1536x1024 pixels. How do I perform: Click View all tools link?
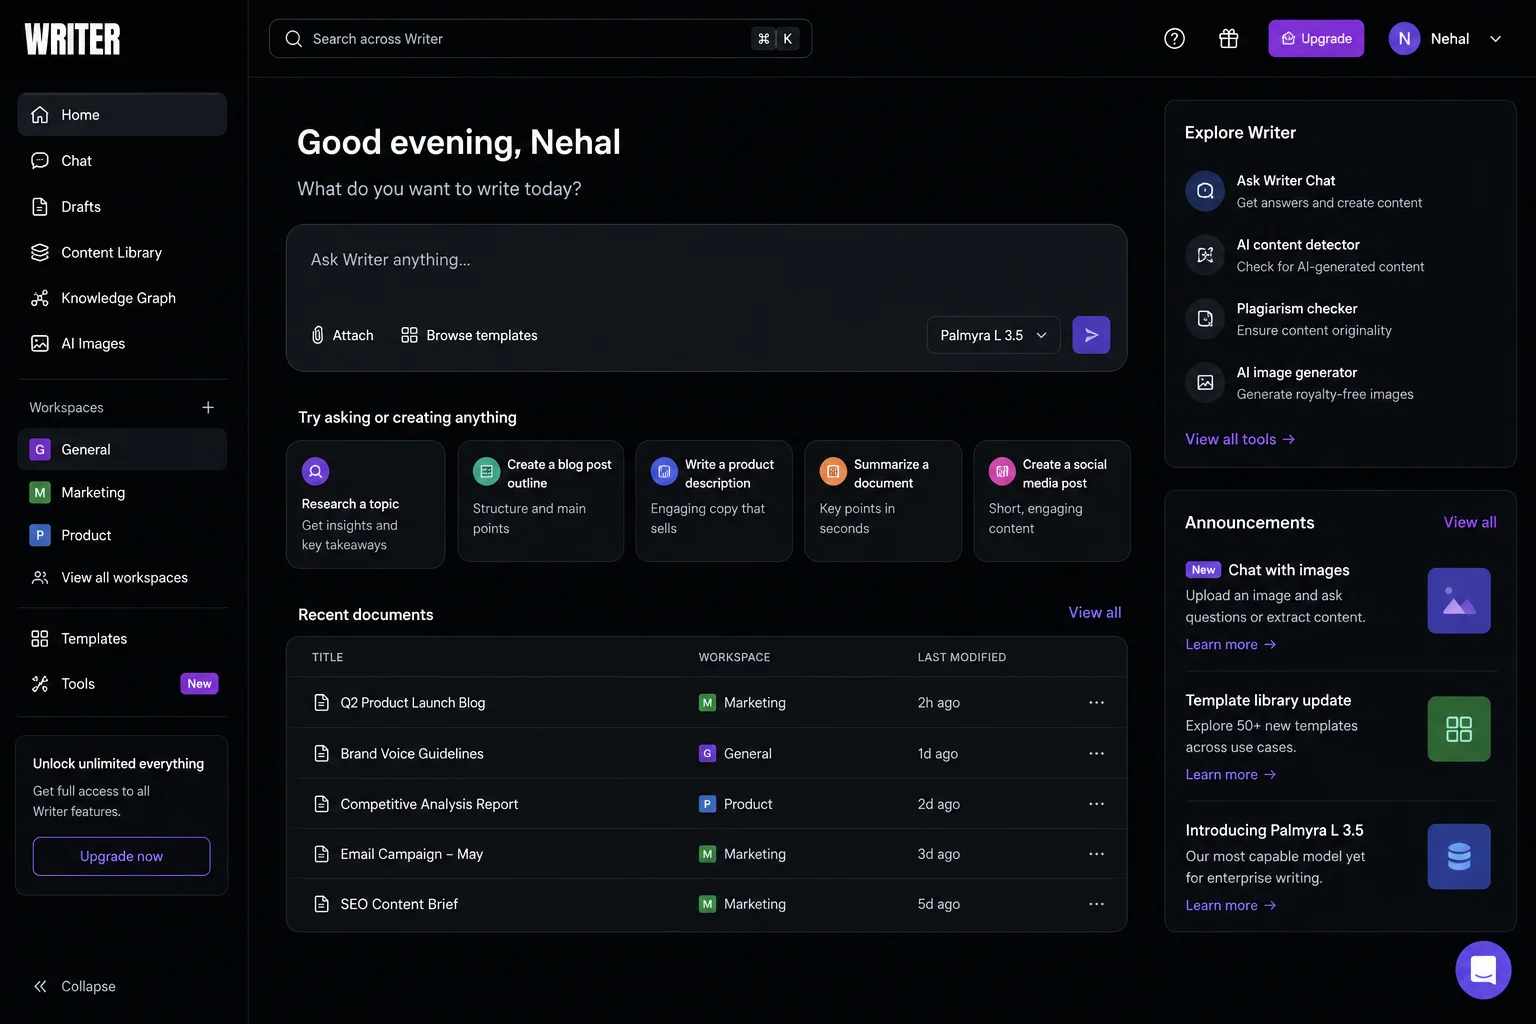pyautogui.click(x=1240, y=439)
